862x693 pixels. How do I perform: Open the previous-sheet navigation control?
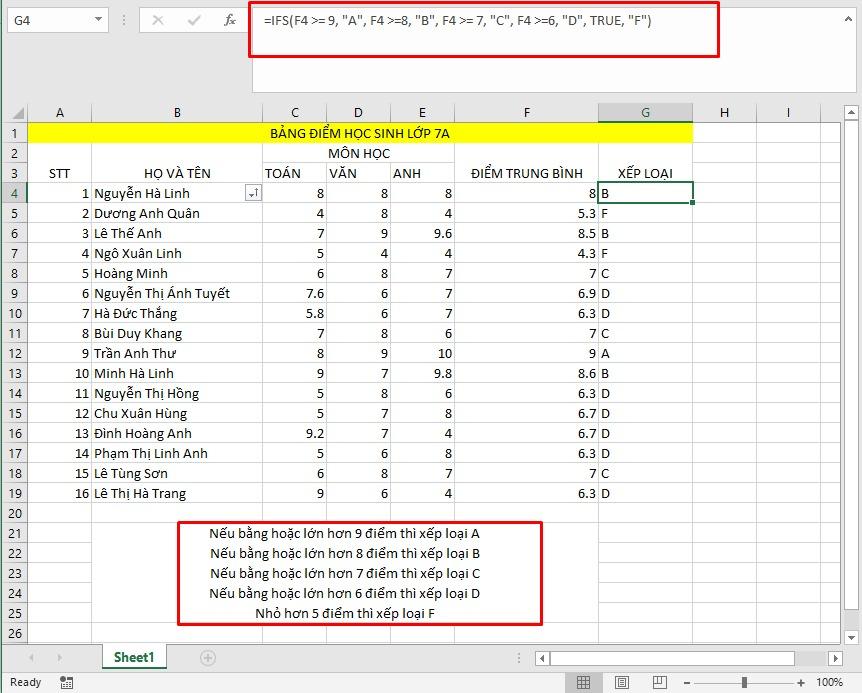tap(31, 657)
